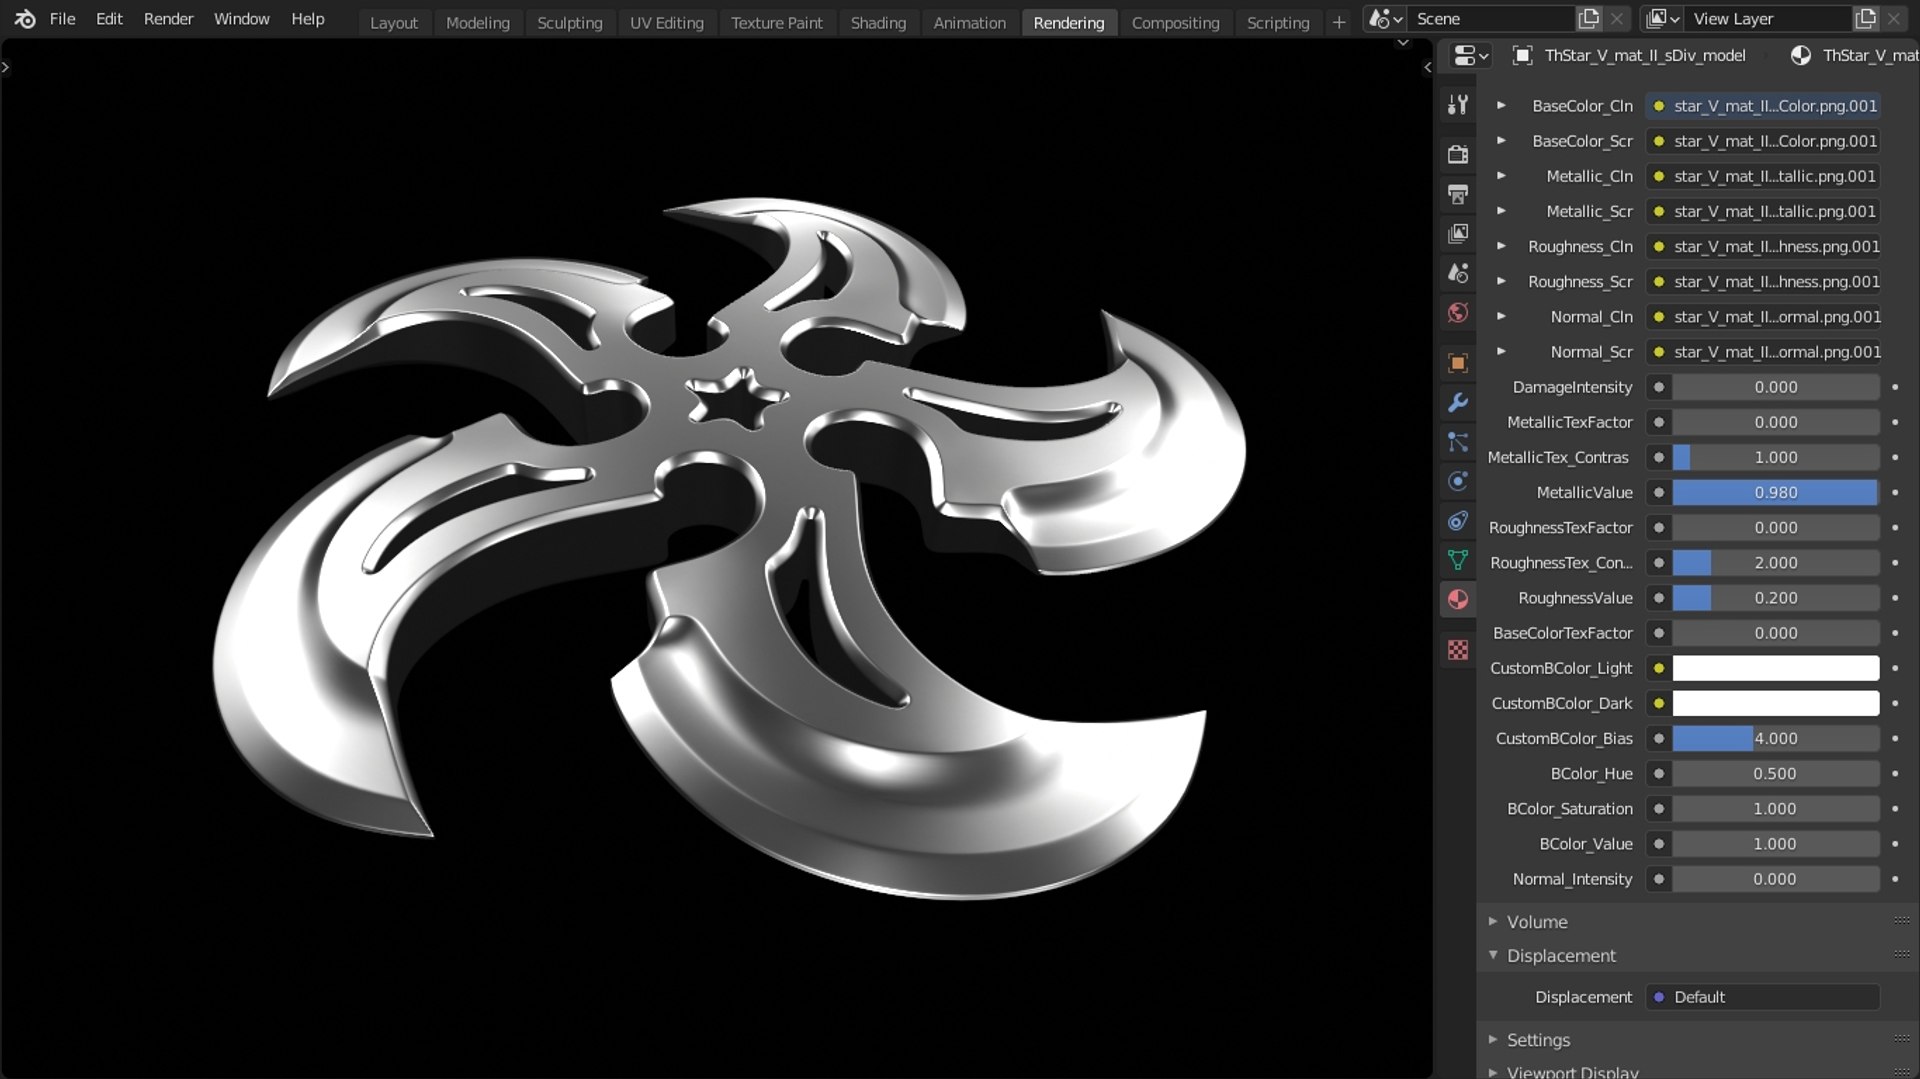Screen dimensions: 1920x1079
Task: Open BaseColor_Scr texture link field
Action: 1763,141
